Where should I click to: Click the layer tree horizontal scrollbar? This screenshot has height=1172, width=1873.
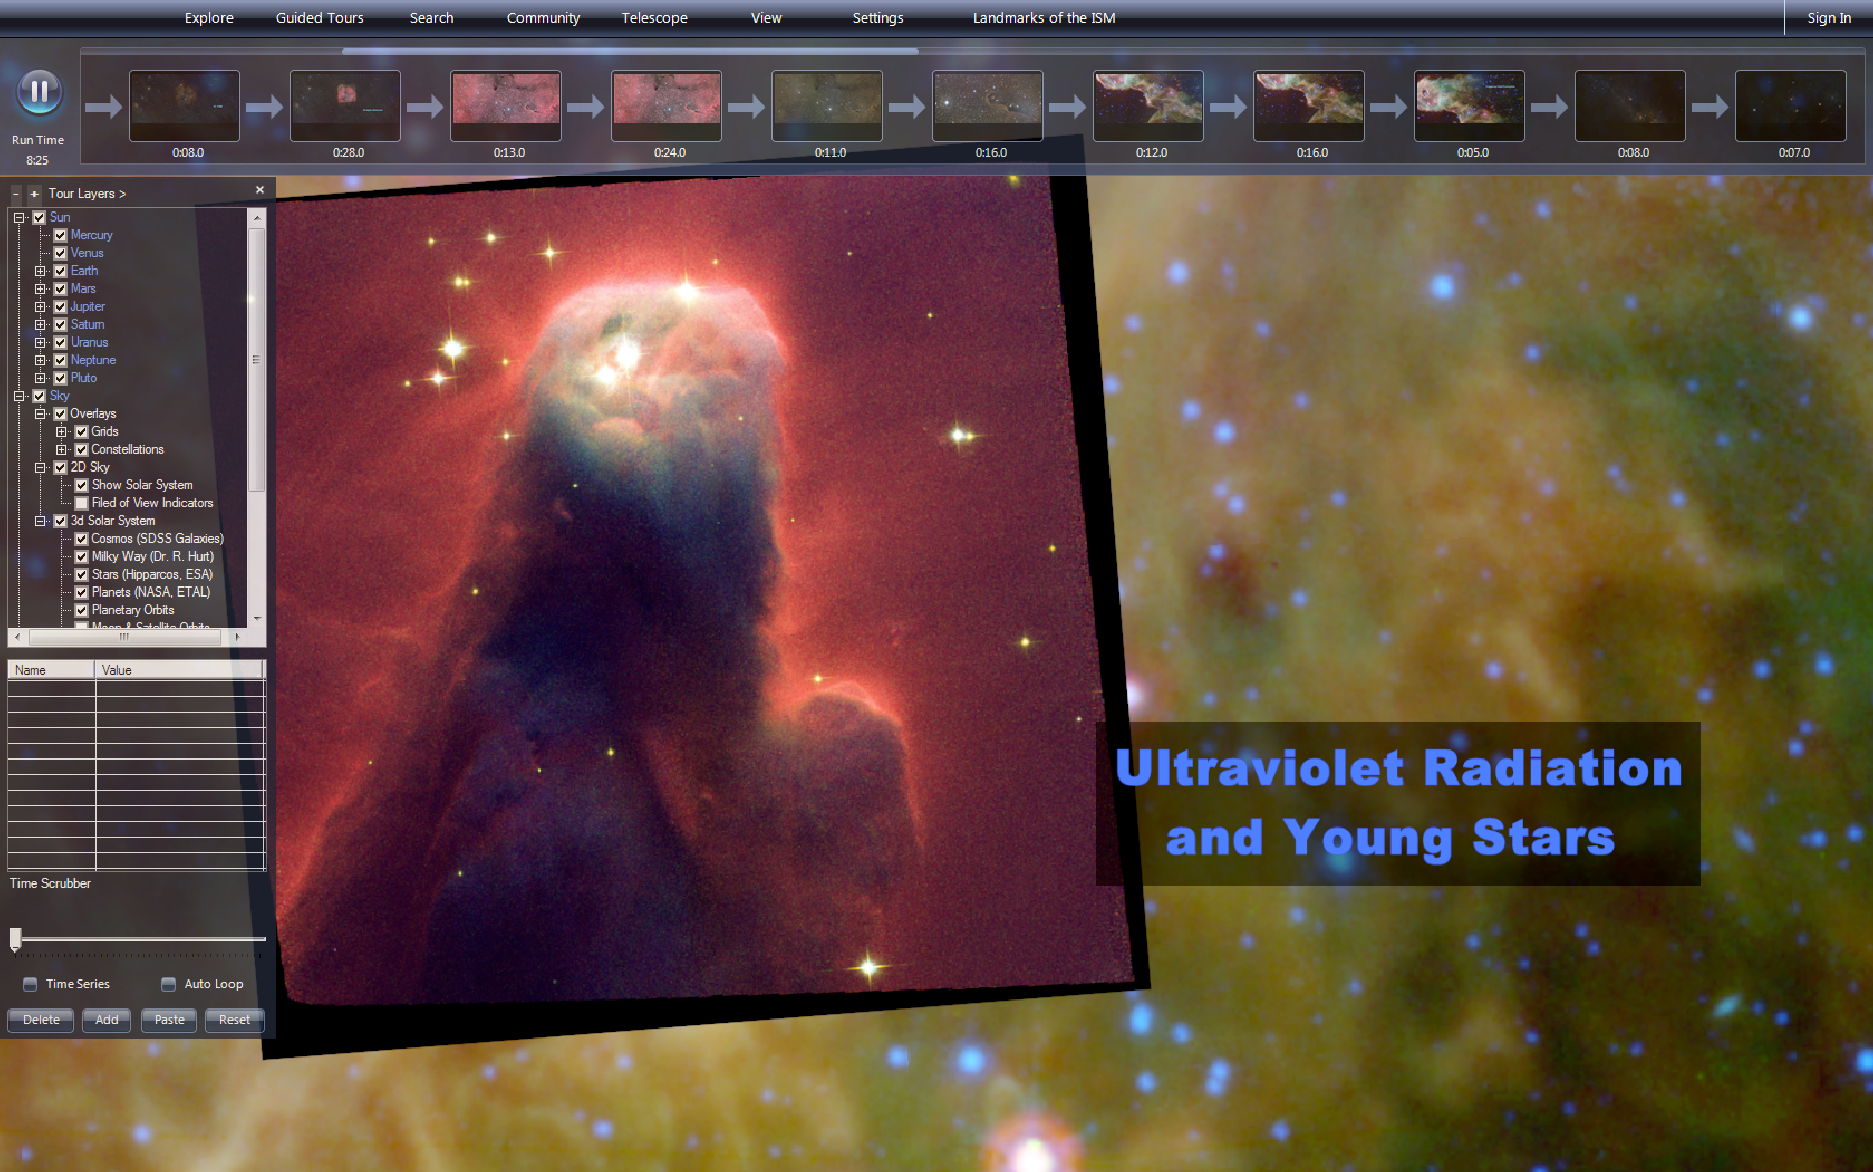(x=125, y=636)
